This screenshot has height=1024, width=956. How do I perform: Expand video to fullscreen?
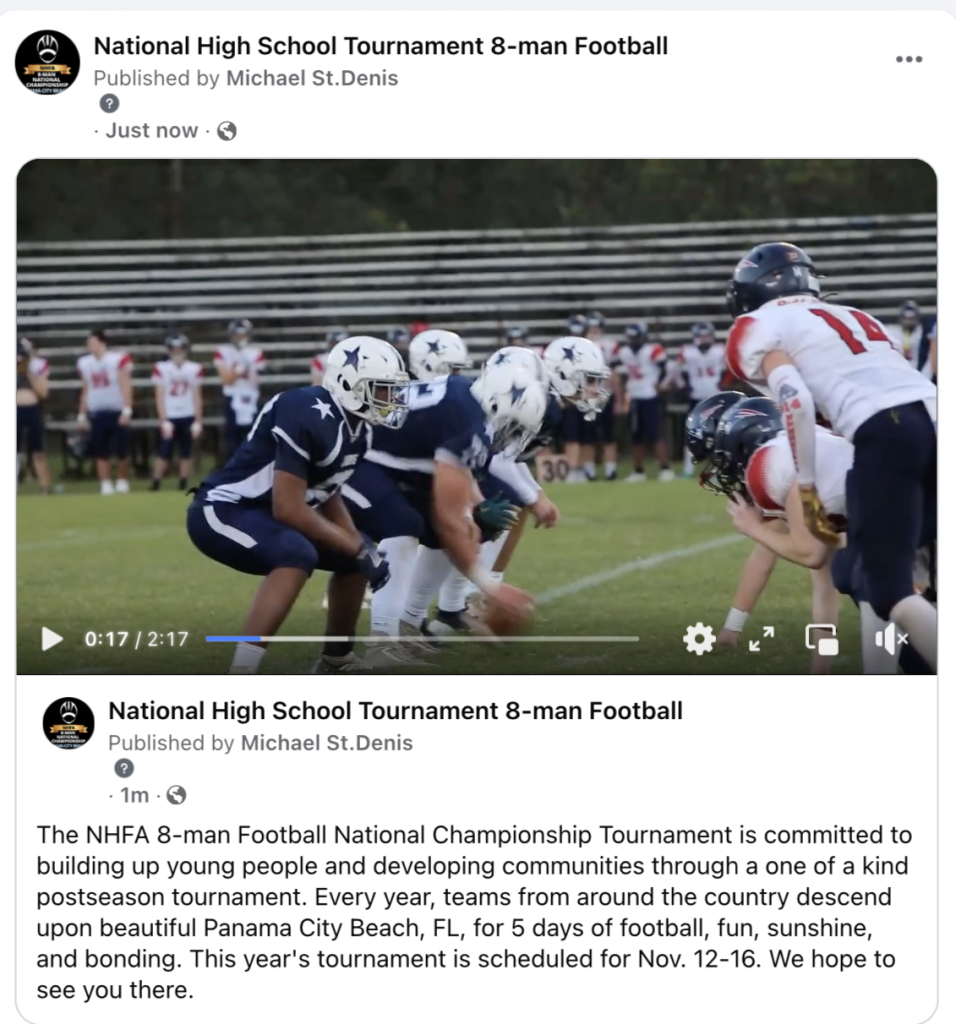point(761,639)
